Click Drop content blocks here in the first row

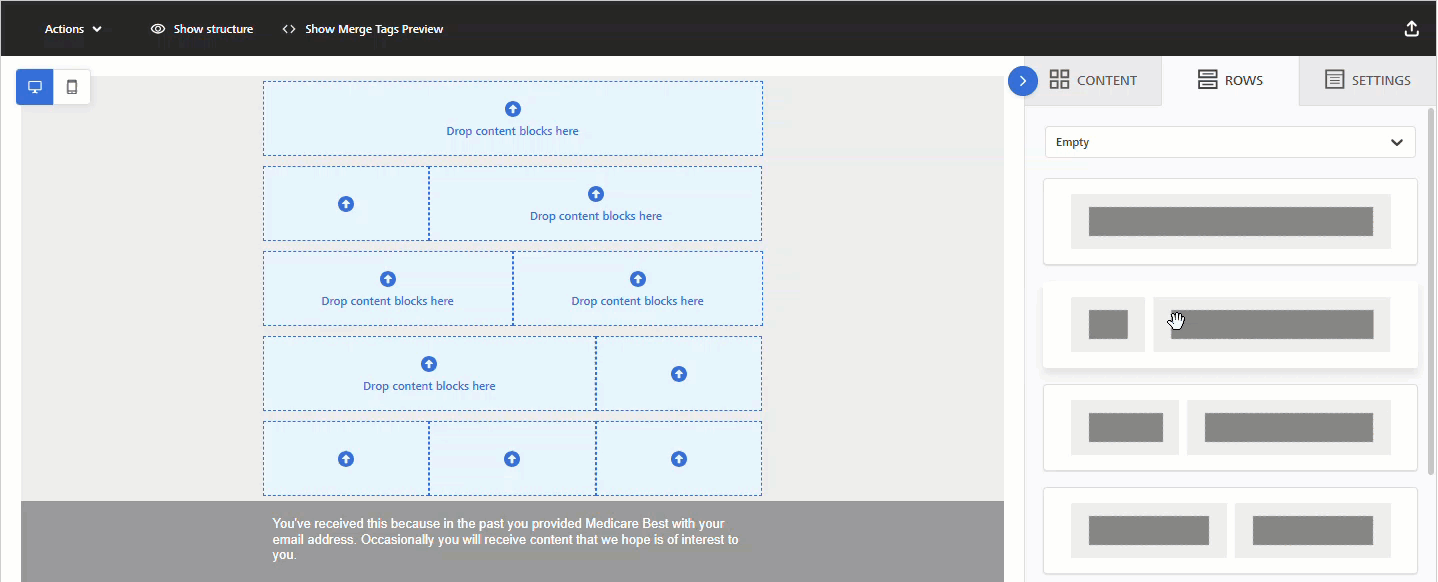click(512, 130)
